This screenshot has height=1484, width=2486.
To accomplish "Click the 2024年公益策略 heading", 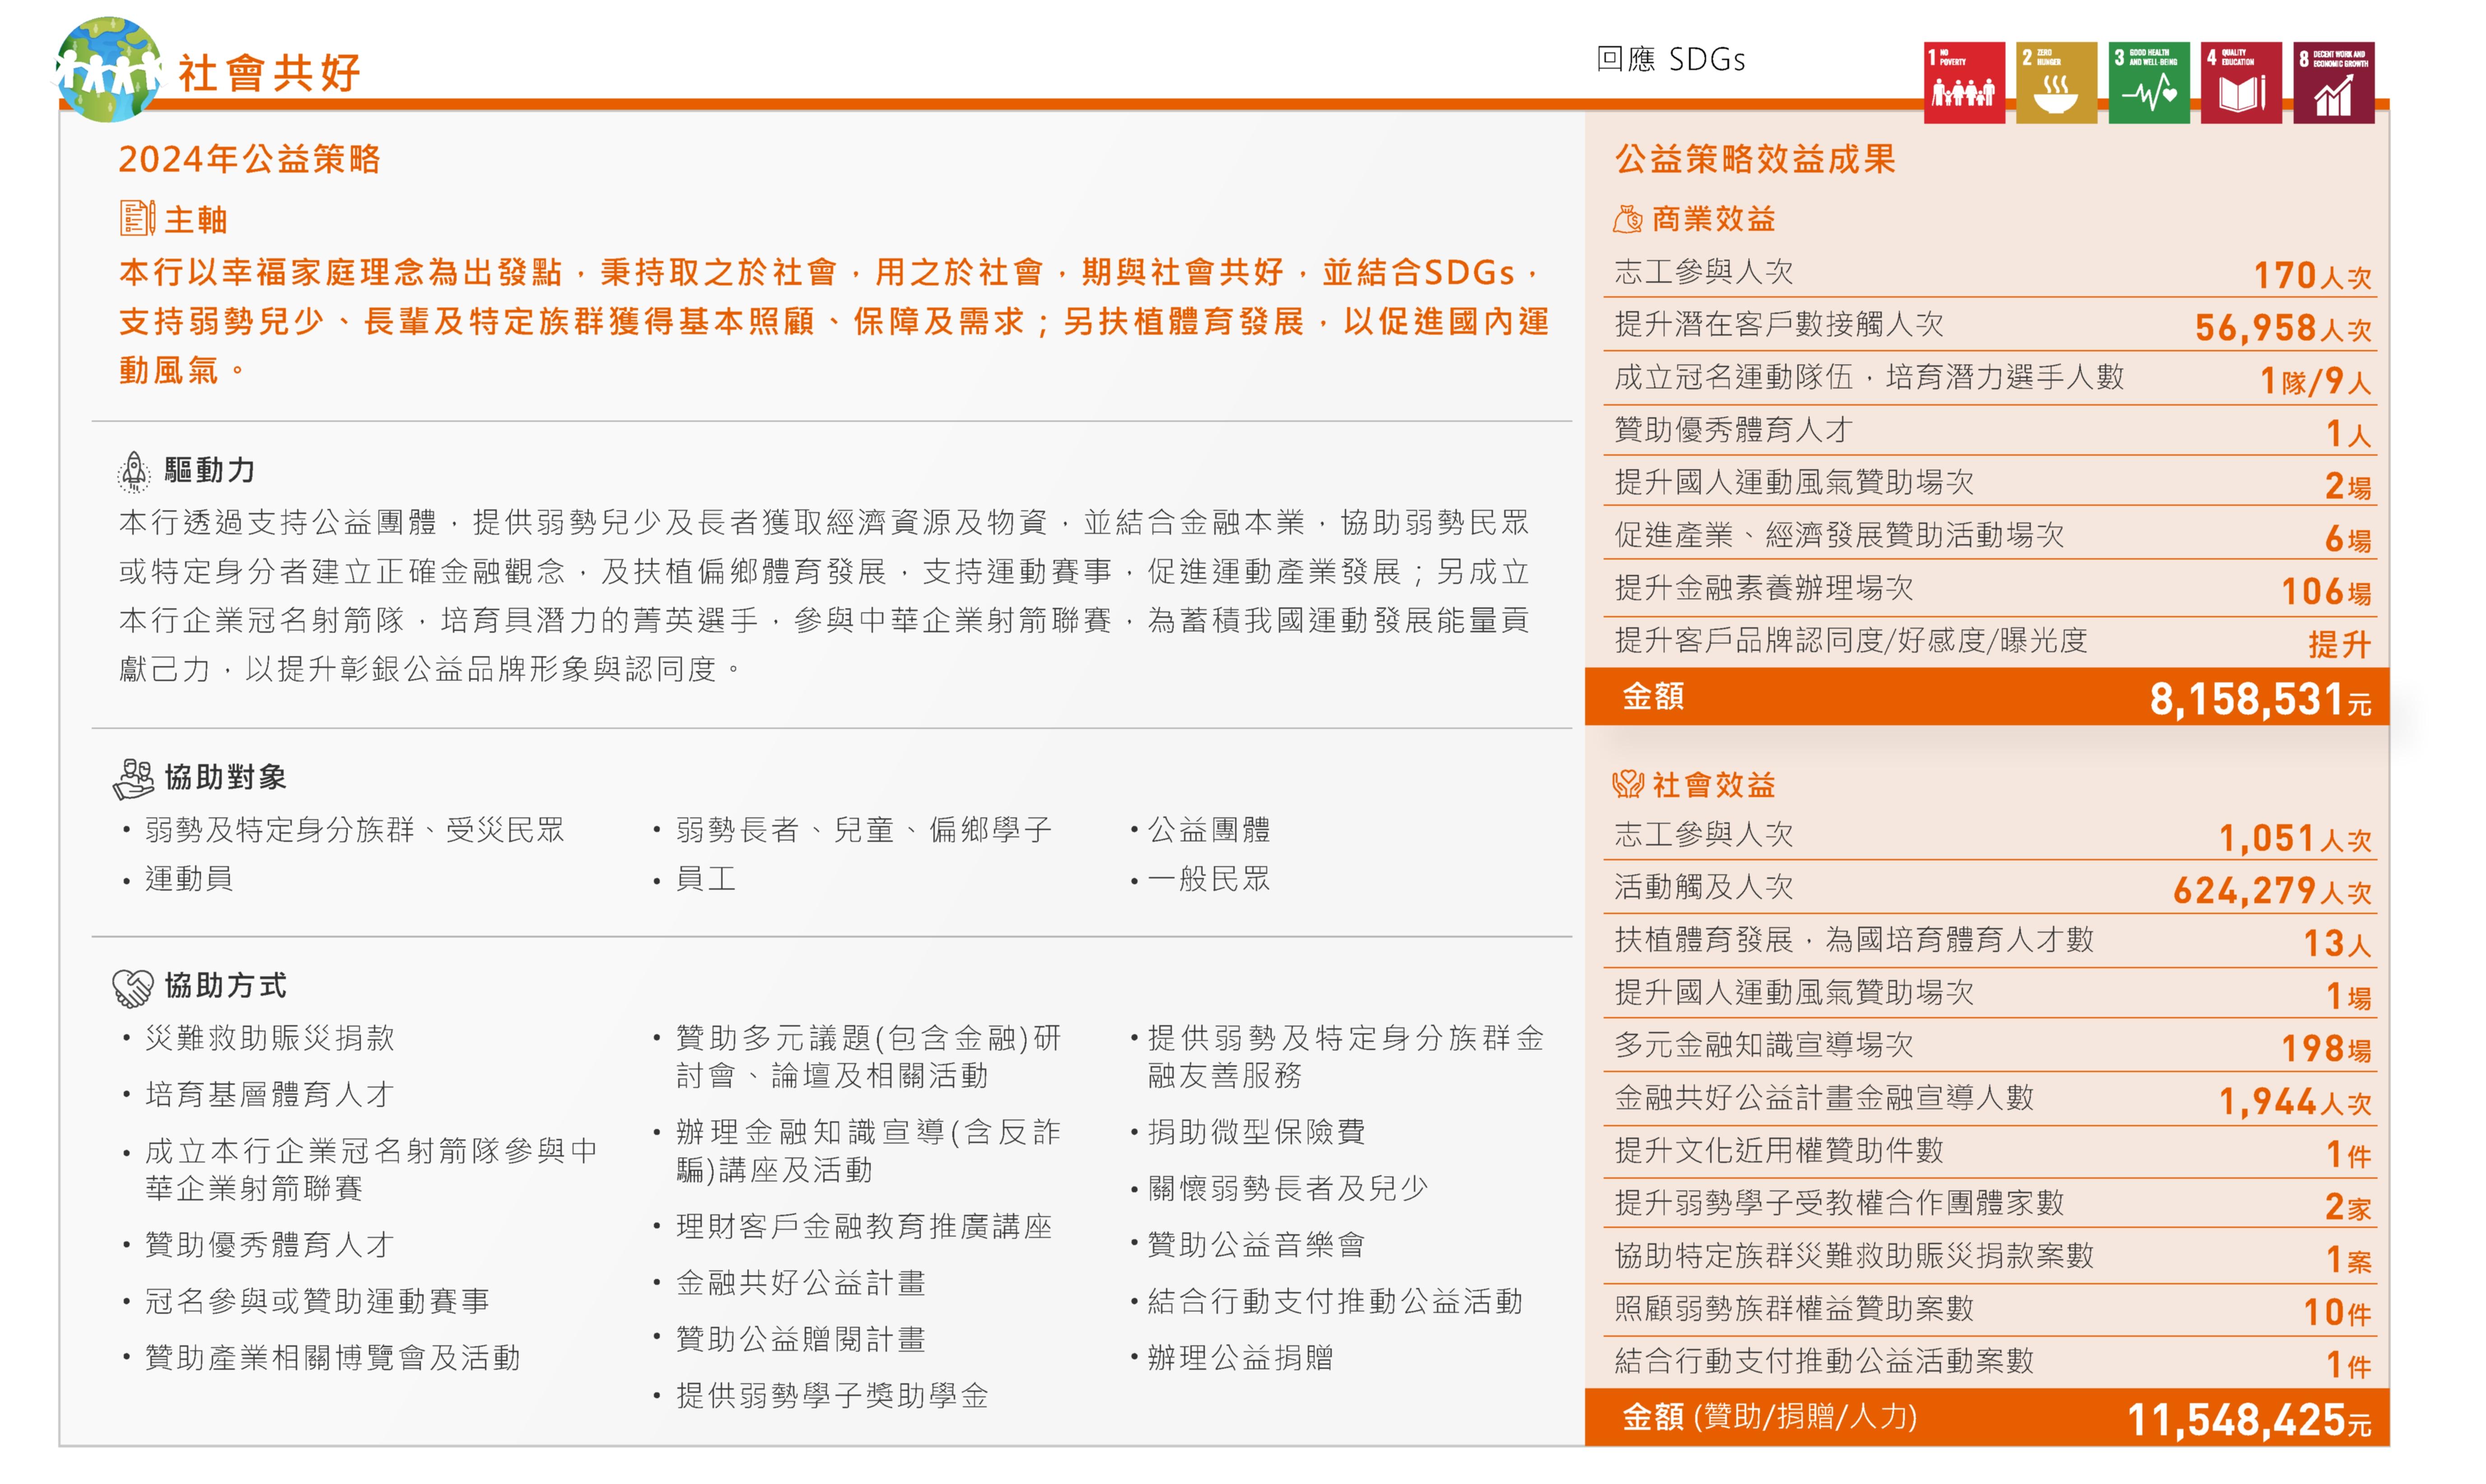I will pos(250,159).
